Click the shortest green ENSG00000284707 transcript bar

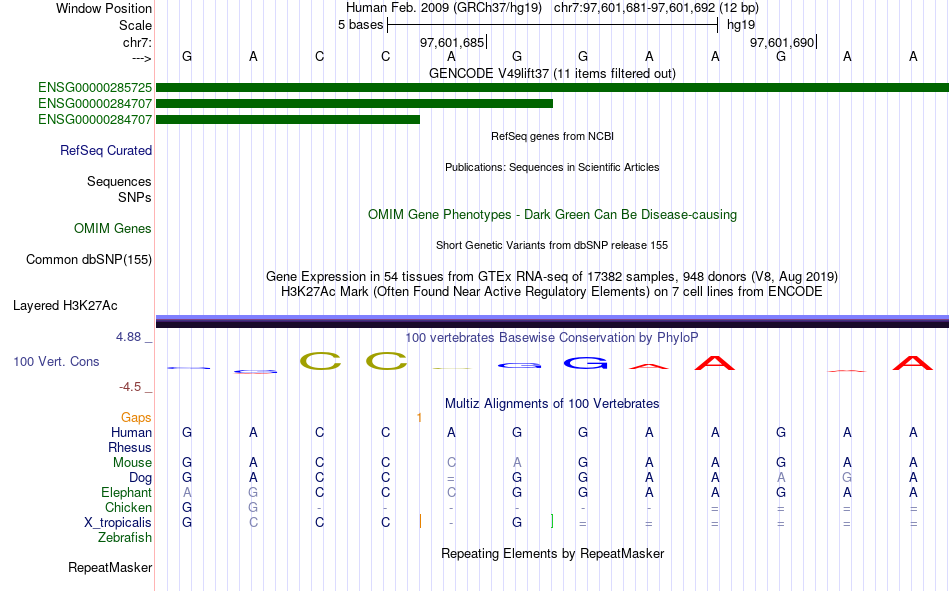click(x=288, y=119)
